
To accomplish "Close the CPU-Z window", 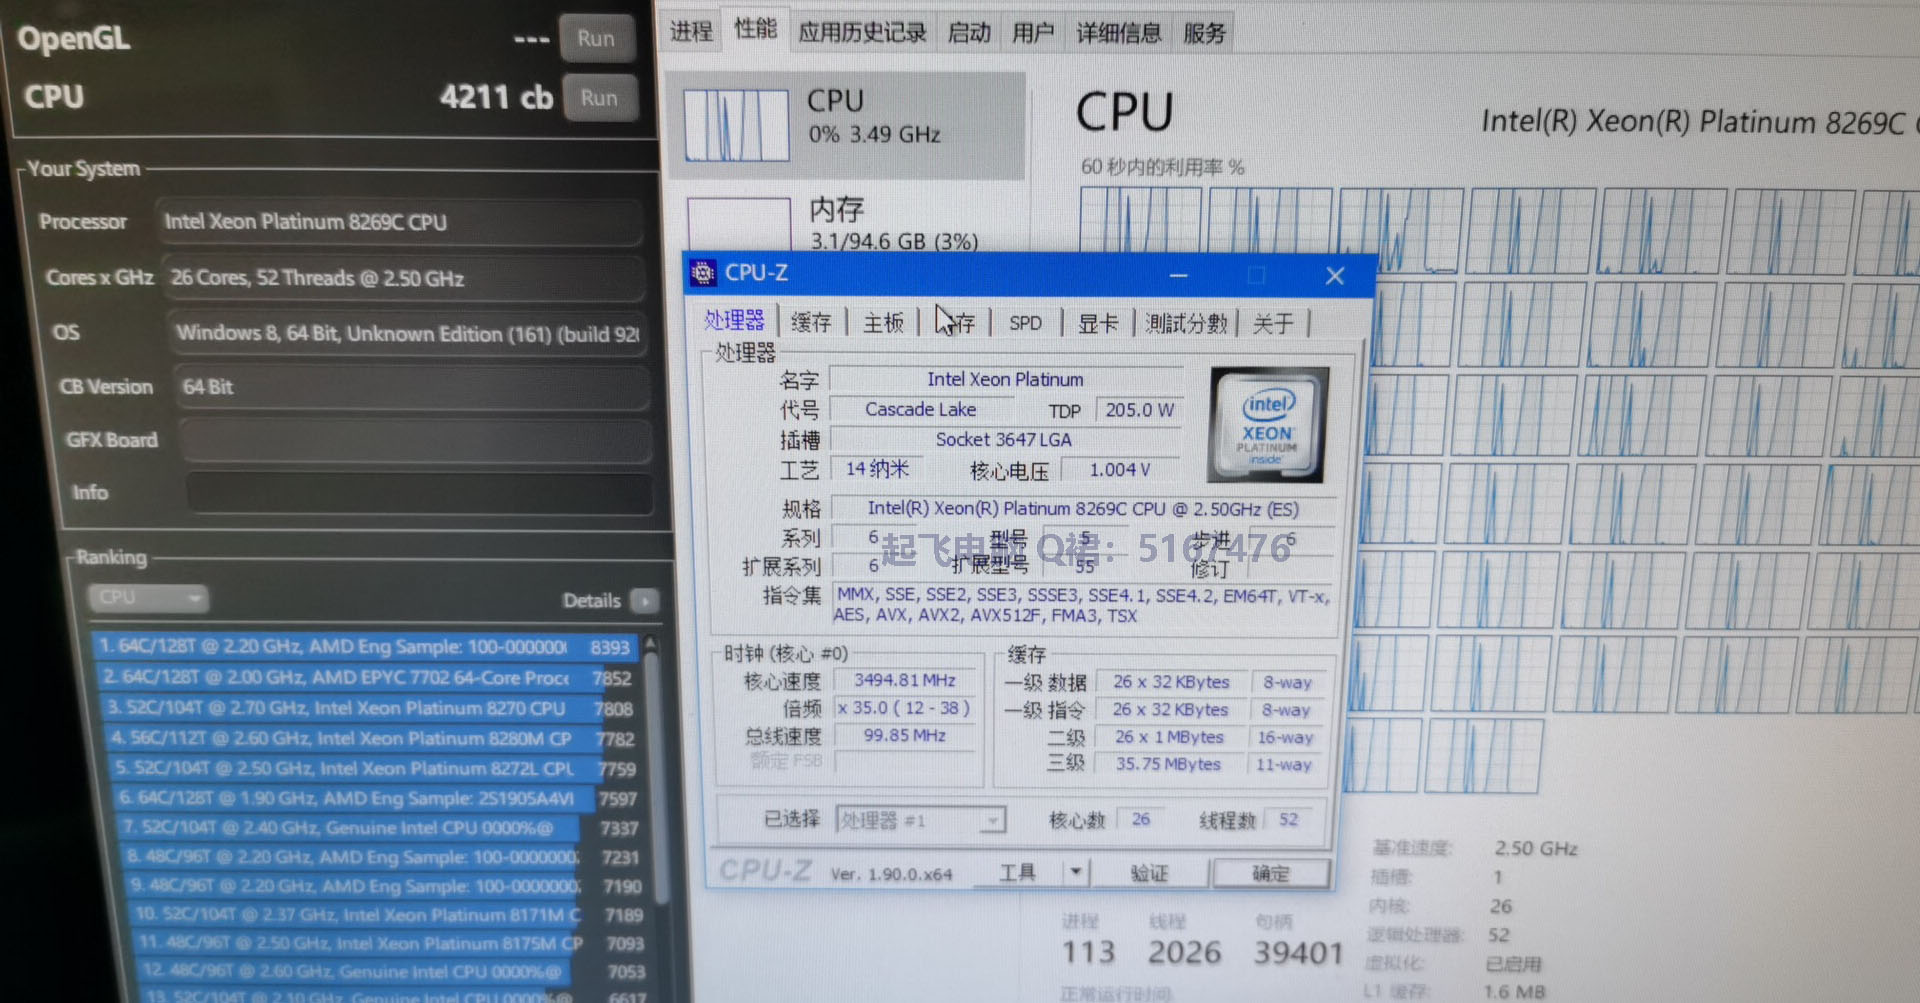I will [x=1335, y=276].
